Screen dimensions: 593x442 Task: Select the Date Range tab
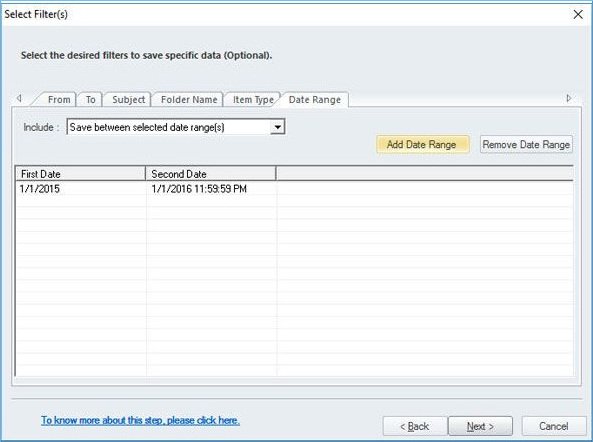click(315, 100)
